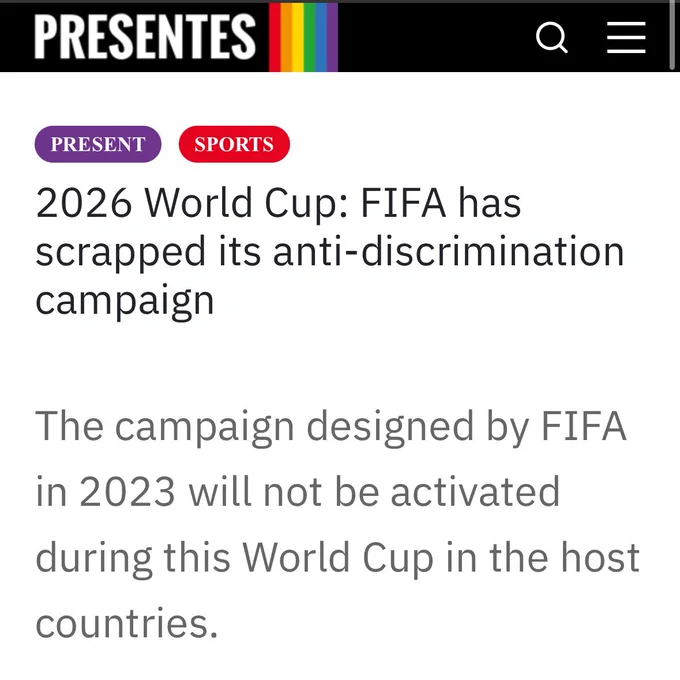The height and width of the screenshot is (680, 680).
Task: Click the PRESENTES logo text
Action: (145, 36)
